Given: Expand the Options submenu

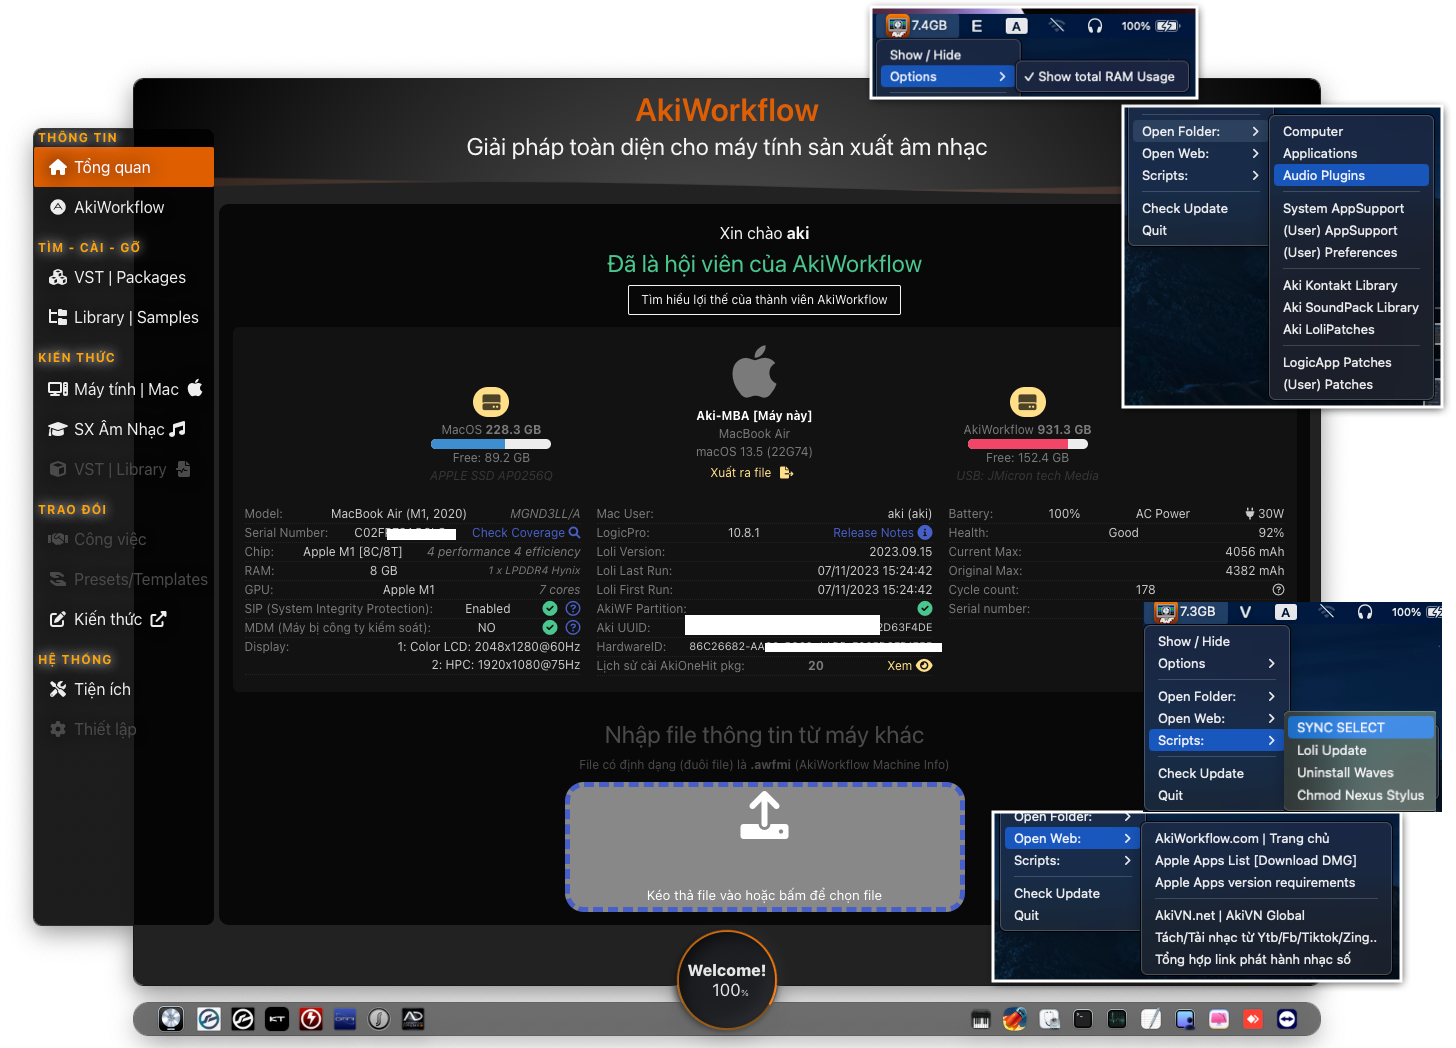Looking at the screenshot, I should [912, 76].
